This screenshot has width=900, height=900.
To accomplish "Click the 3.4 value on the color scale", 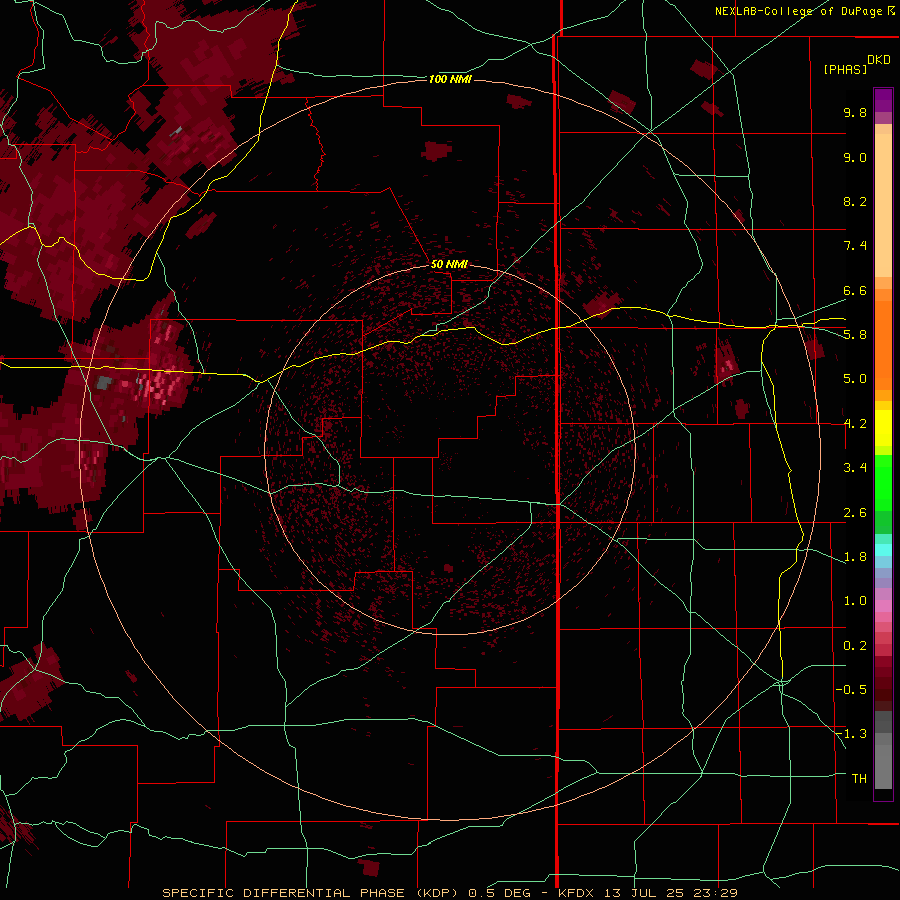I will pos(855,468).
